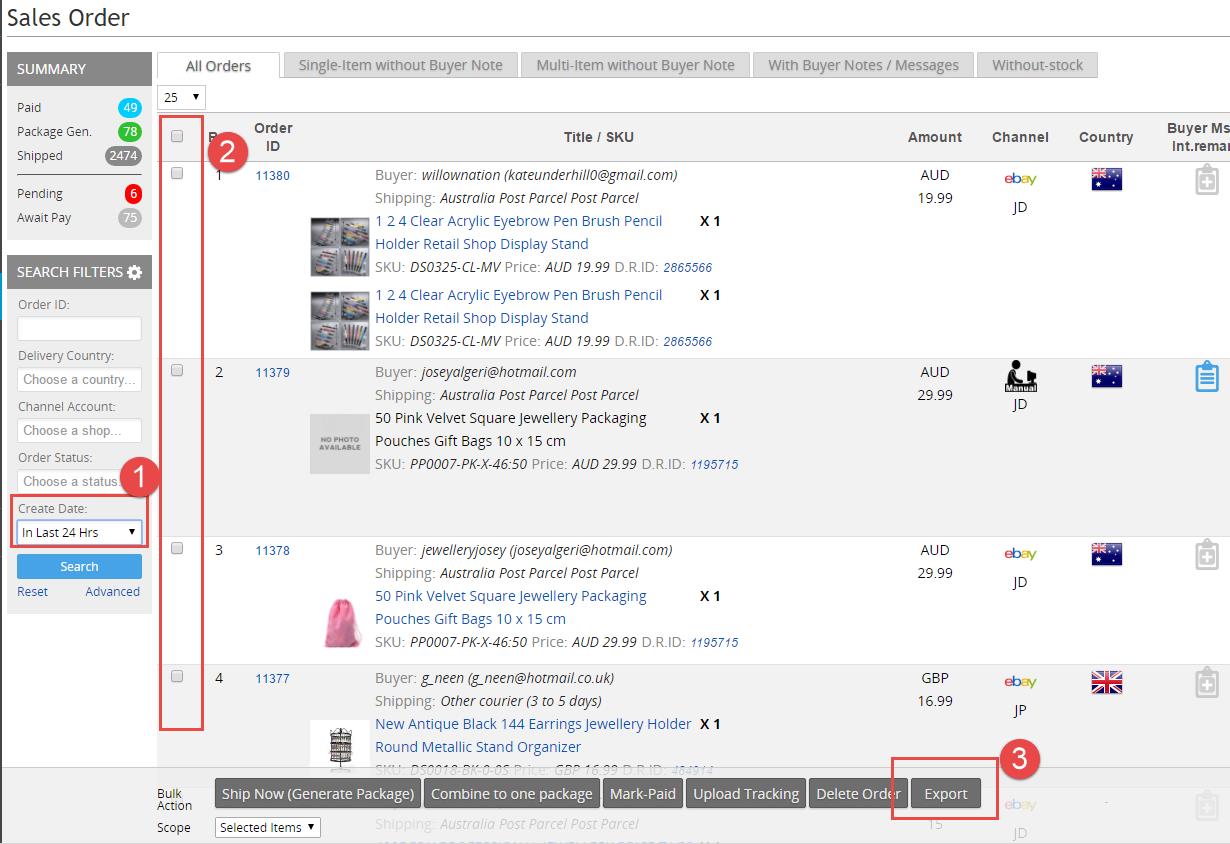
Task: Open earrings holder stand thumbnail
Action: point(340,746)
